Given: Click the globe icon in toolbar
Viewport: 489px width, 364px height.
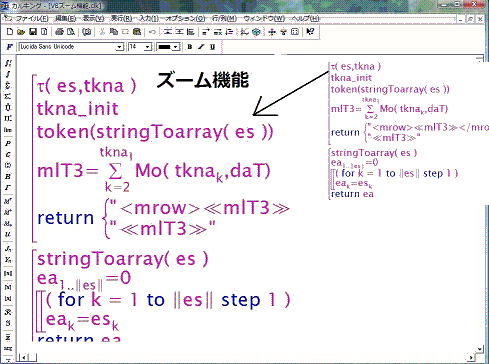Looking at the screenshot, I should tap(256, 32).
